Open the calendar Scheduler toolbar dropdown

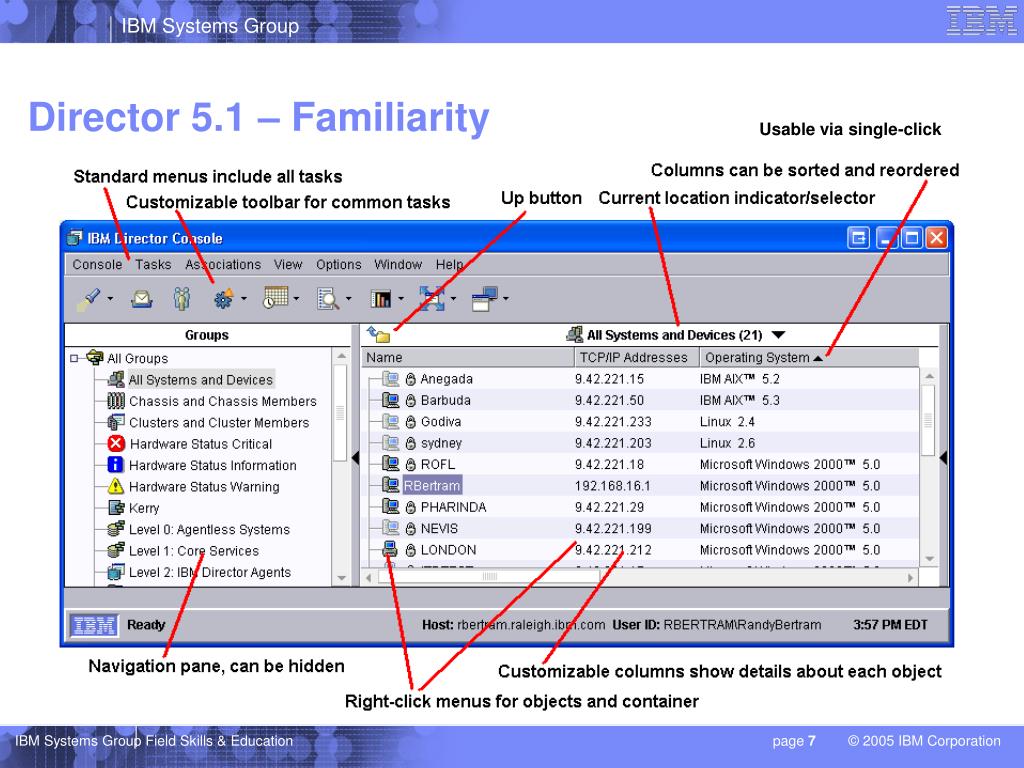pyautogui.click(x=296, y=299)
